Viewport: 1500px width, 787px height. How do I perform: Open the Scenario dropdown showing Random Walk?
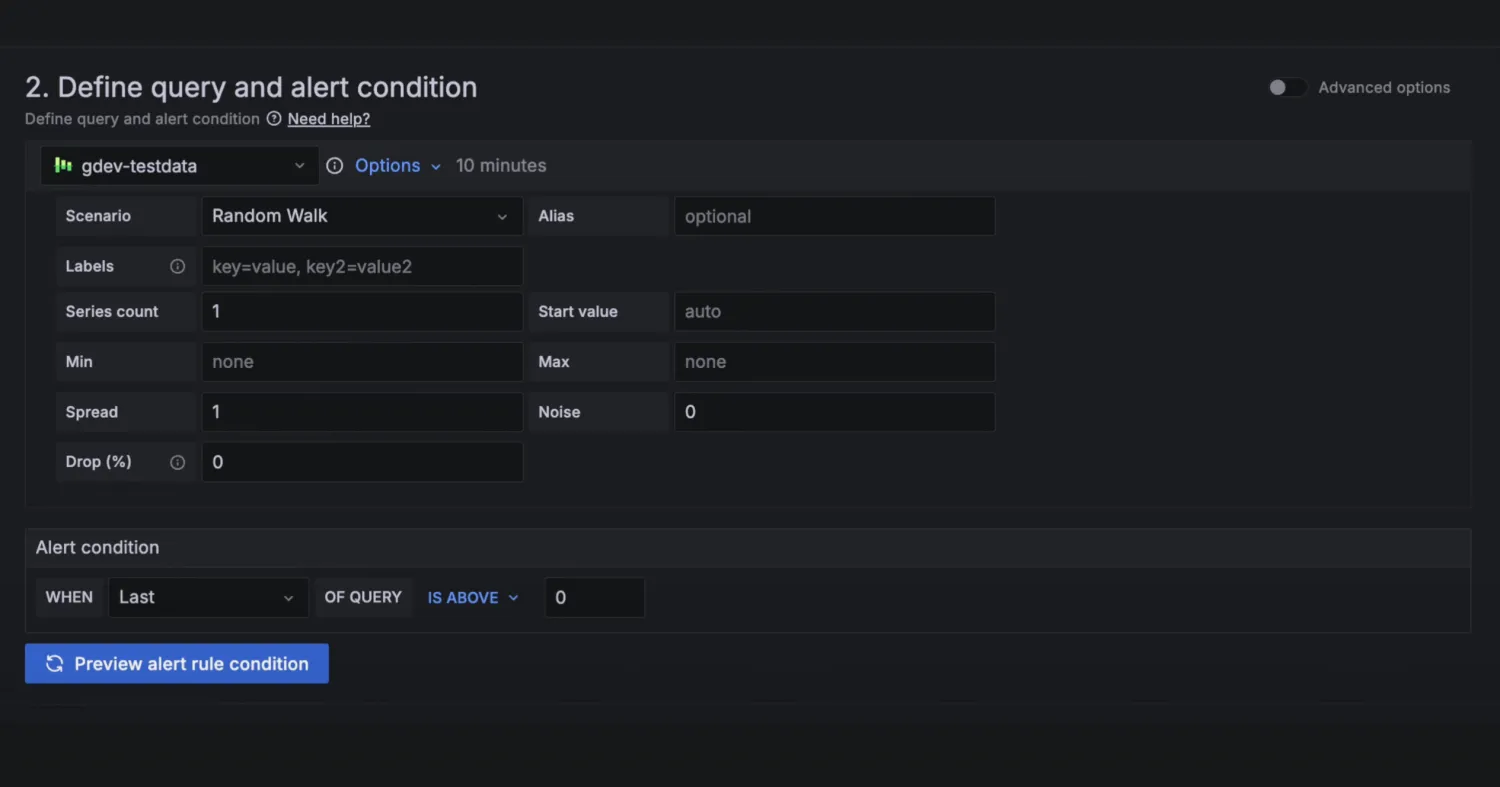coord(362,216)
